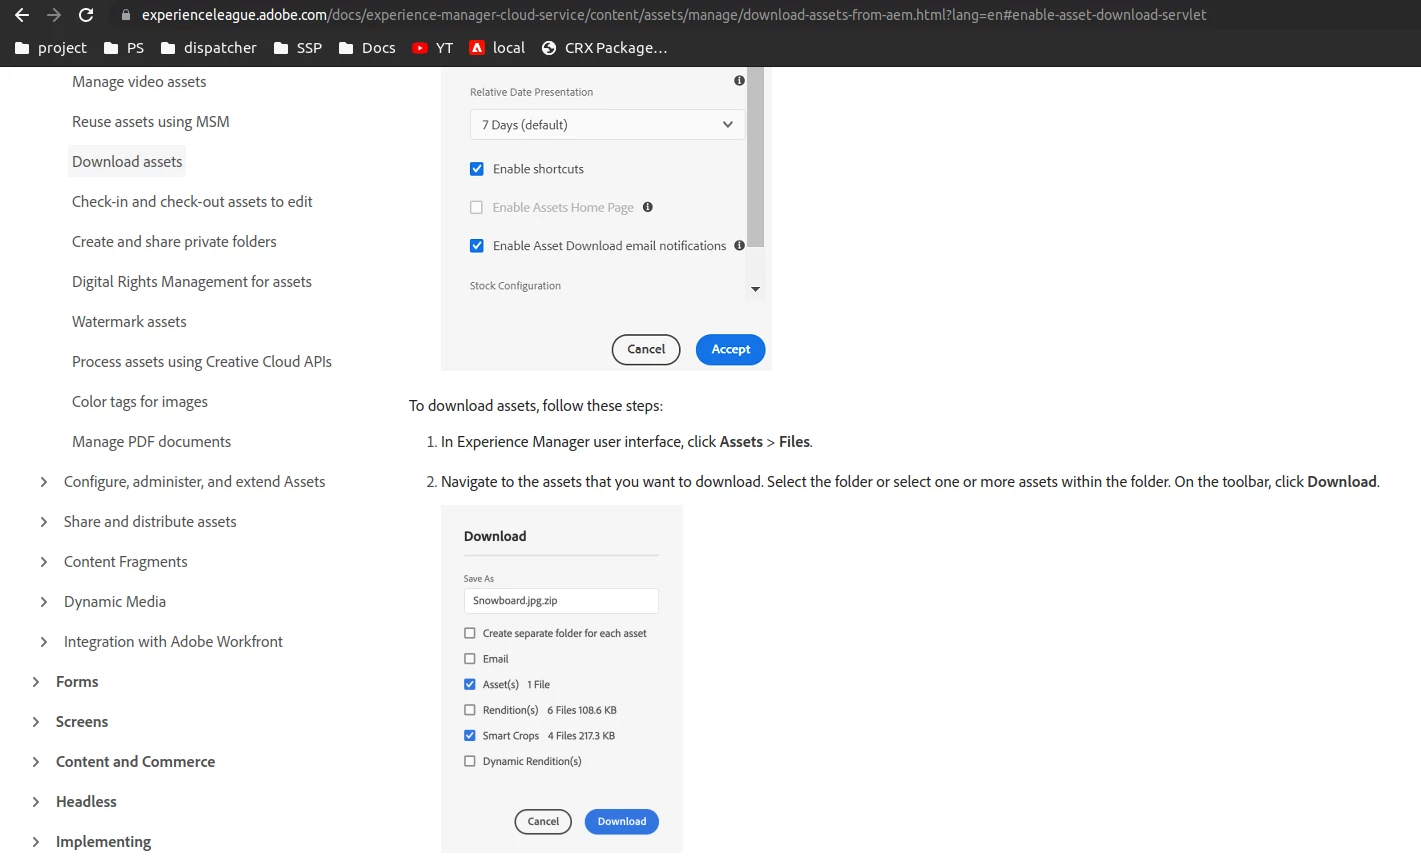
Task: Open the CRX Package bookmark
Action: point(605,48)
